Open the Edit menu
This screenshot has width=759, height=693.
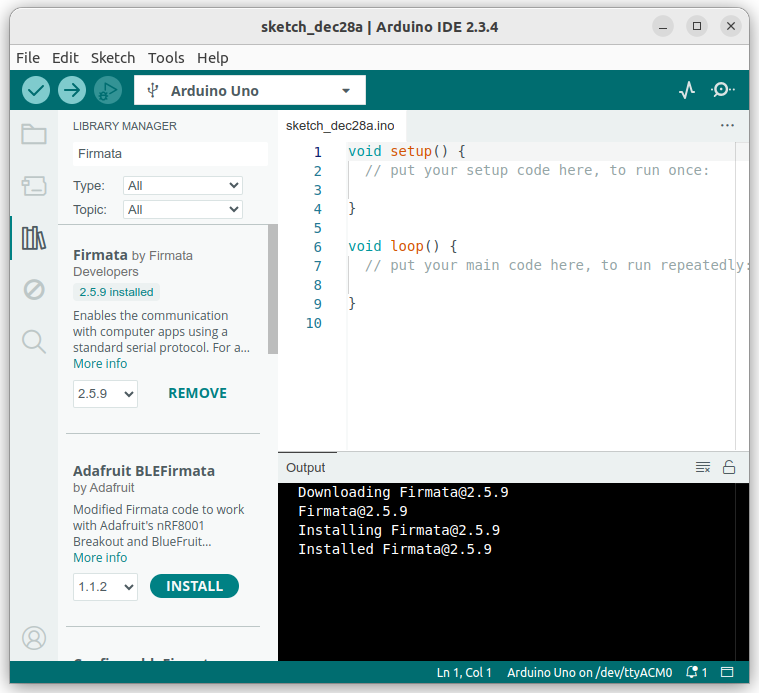coord(65,58)
